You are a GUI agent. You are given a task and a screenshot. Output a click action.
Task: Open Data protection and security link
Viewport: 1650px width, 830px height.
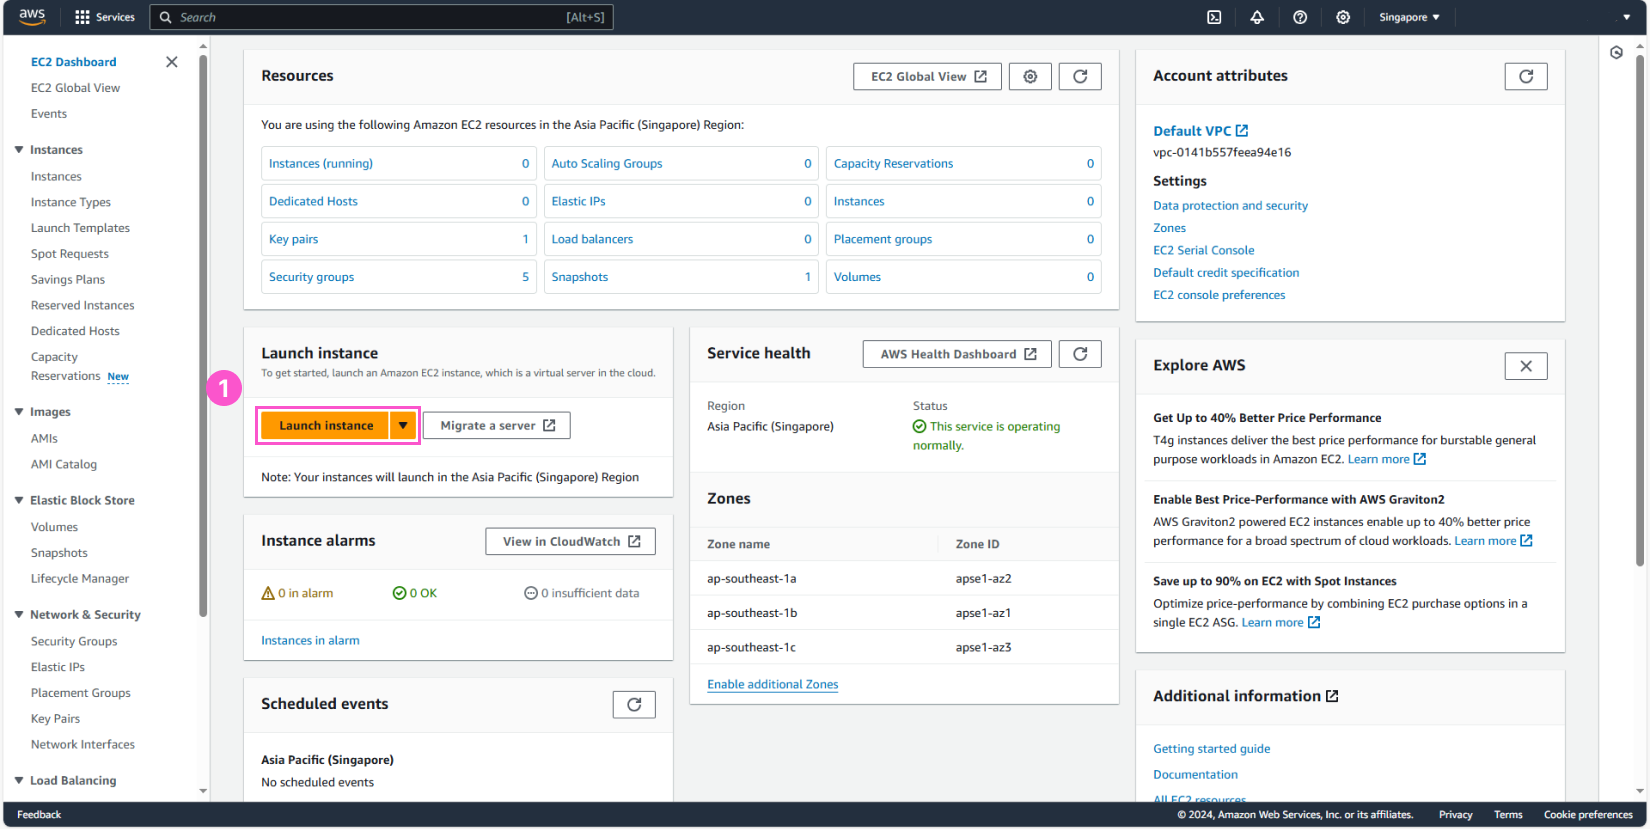1230,206
